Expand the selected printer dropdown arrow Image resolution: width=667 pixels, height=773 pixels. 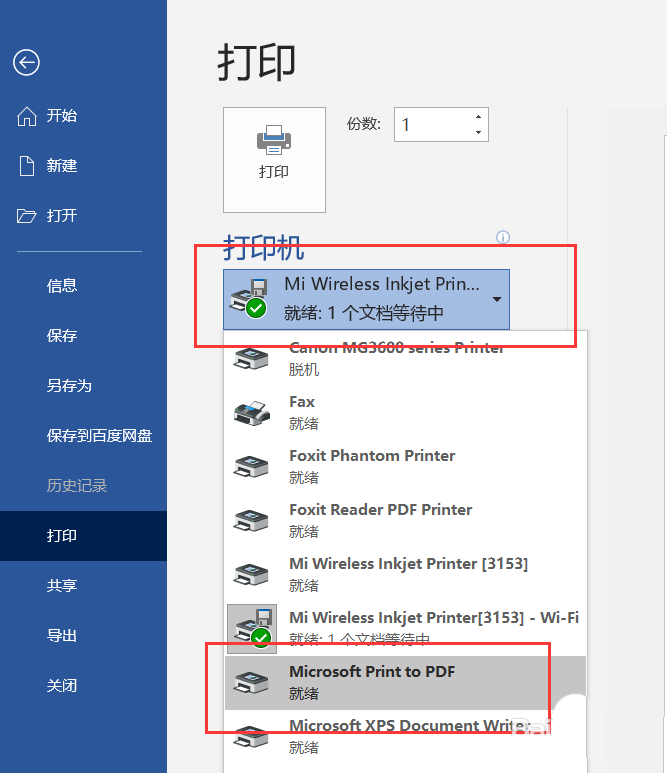(497, 299)
